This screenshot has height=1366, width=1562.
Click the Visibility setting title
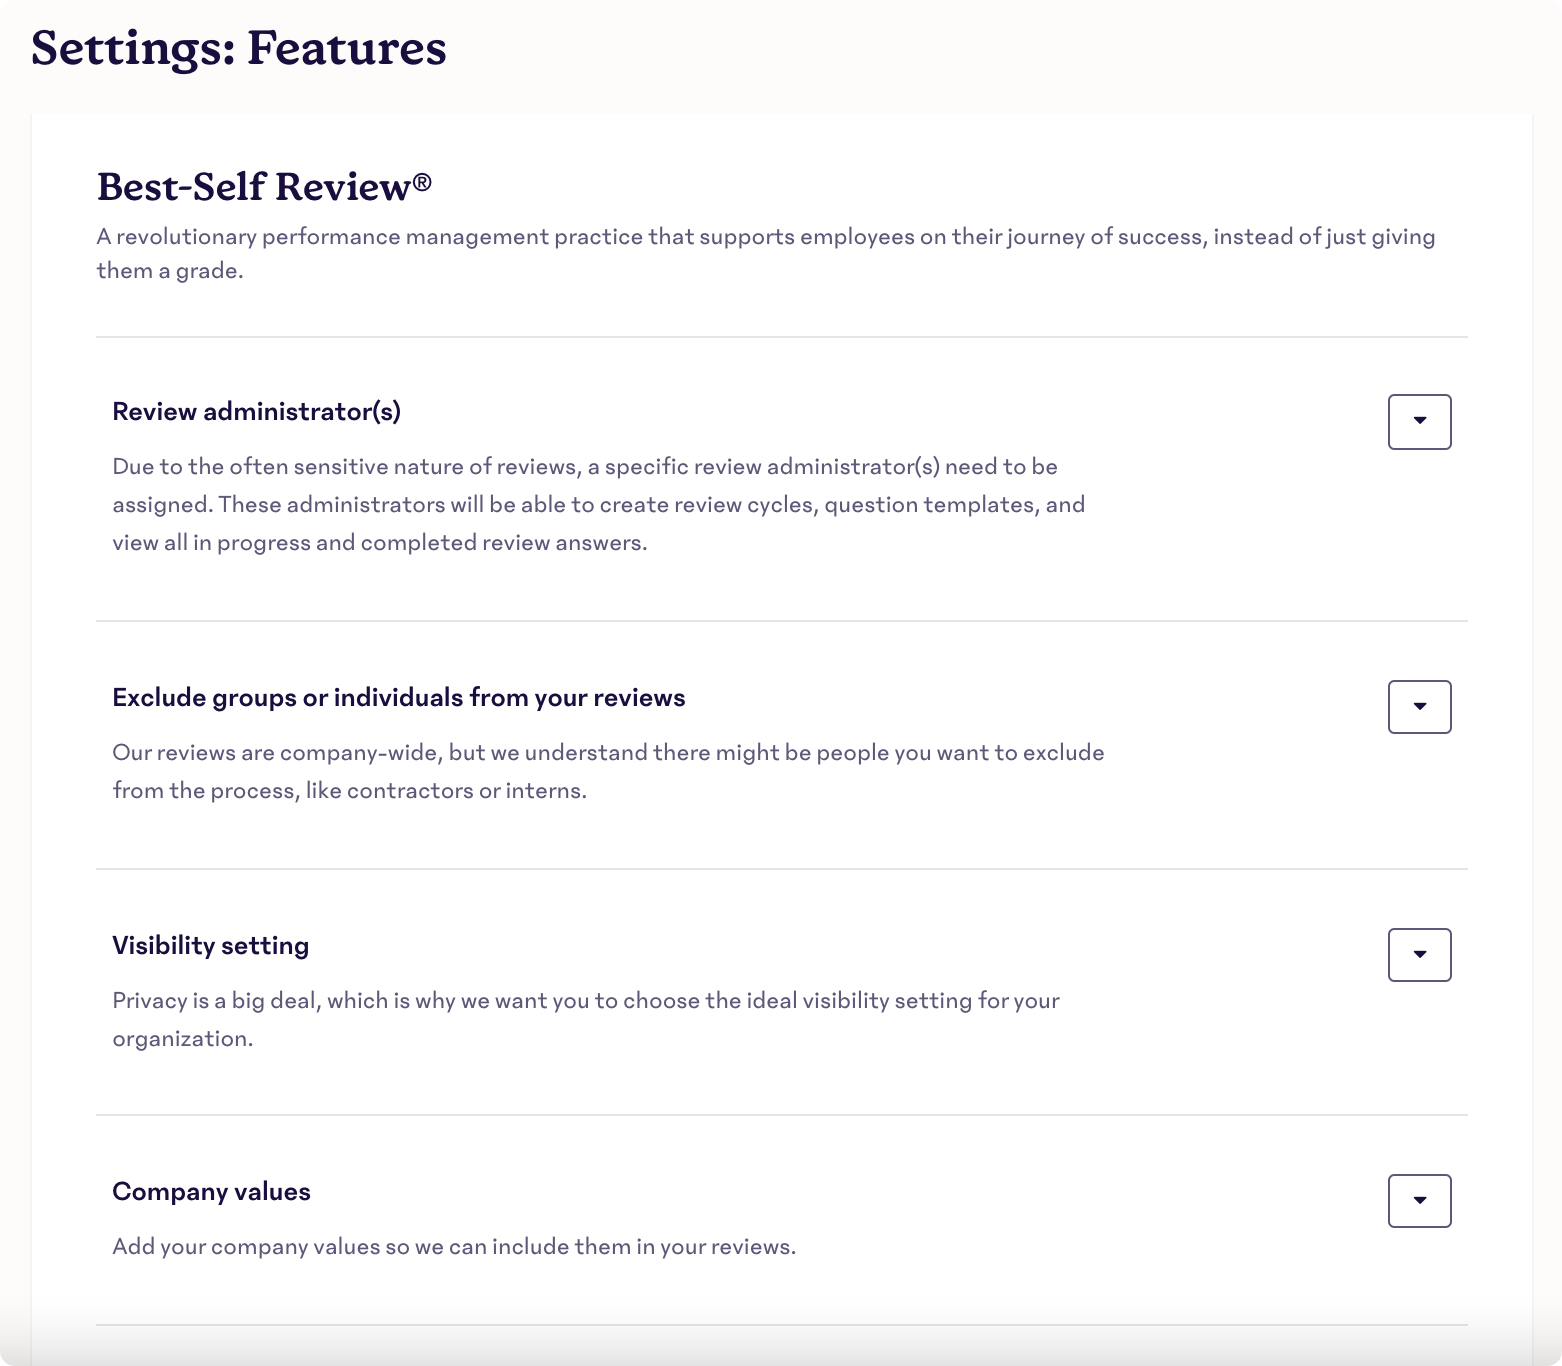point(210,945)
